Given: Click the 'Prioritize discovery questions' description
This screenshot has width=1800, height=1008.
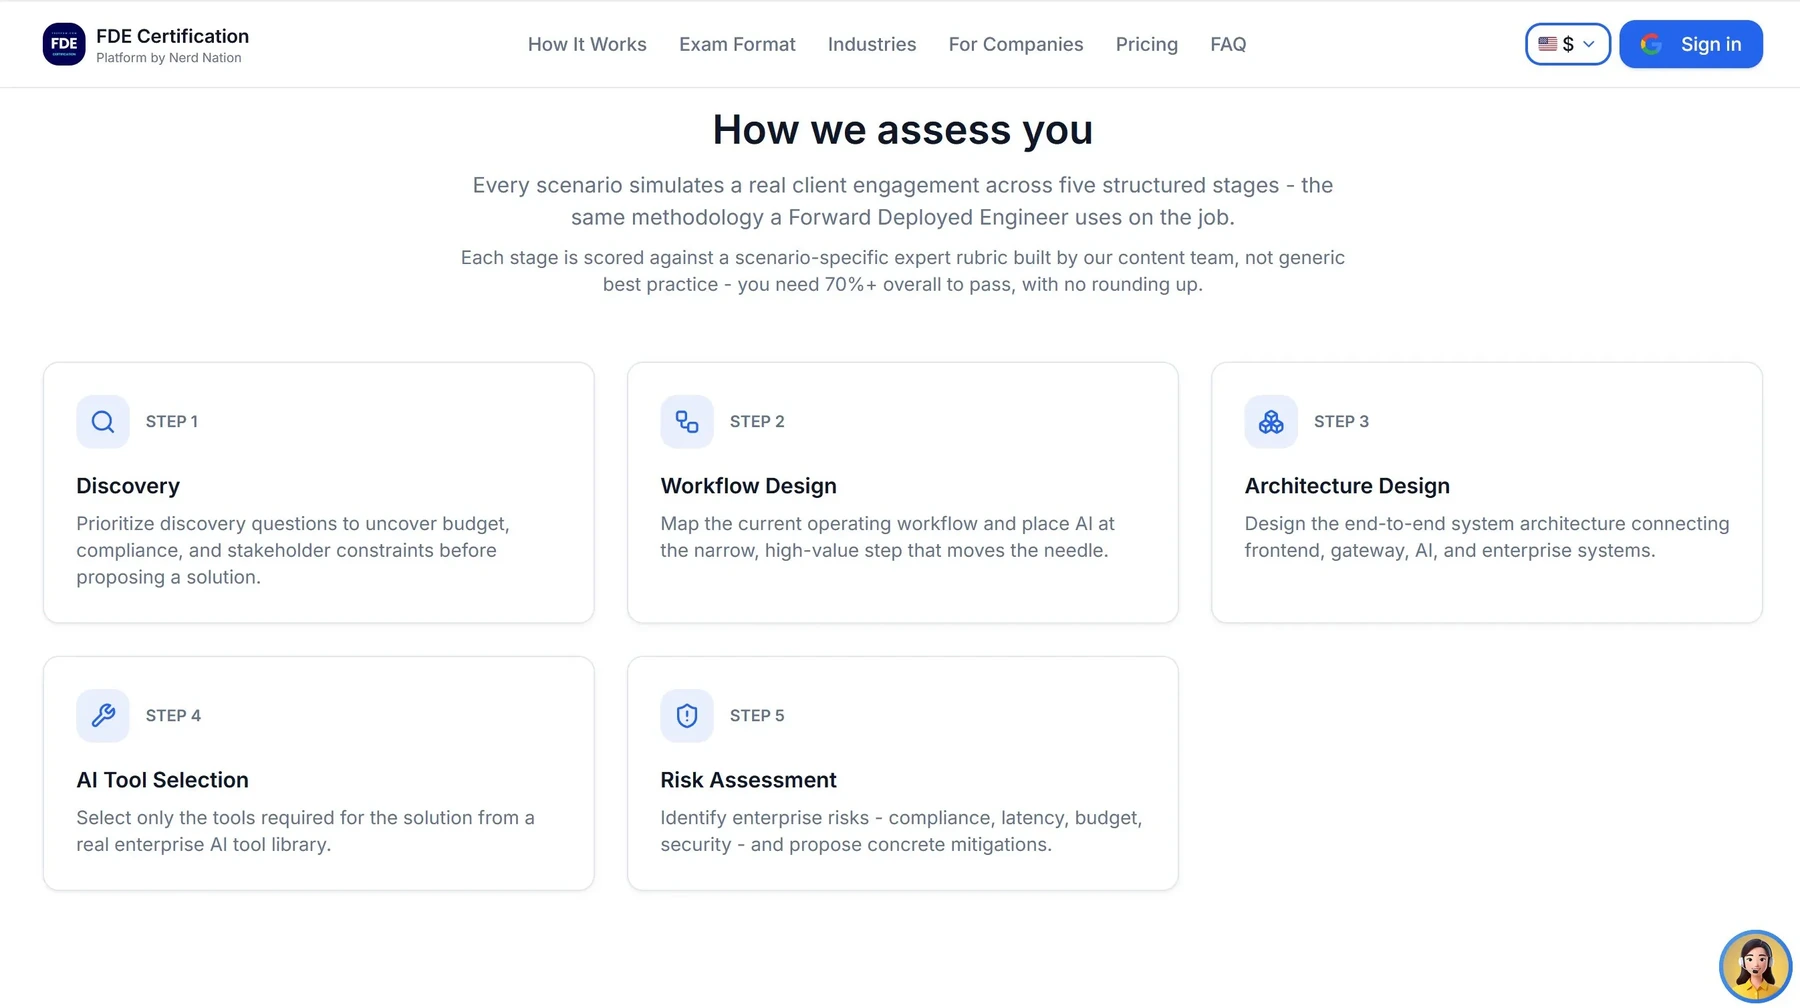Looking at the screenshot, I should click(x=293, y=551).
